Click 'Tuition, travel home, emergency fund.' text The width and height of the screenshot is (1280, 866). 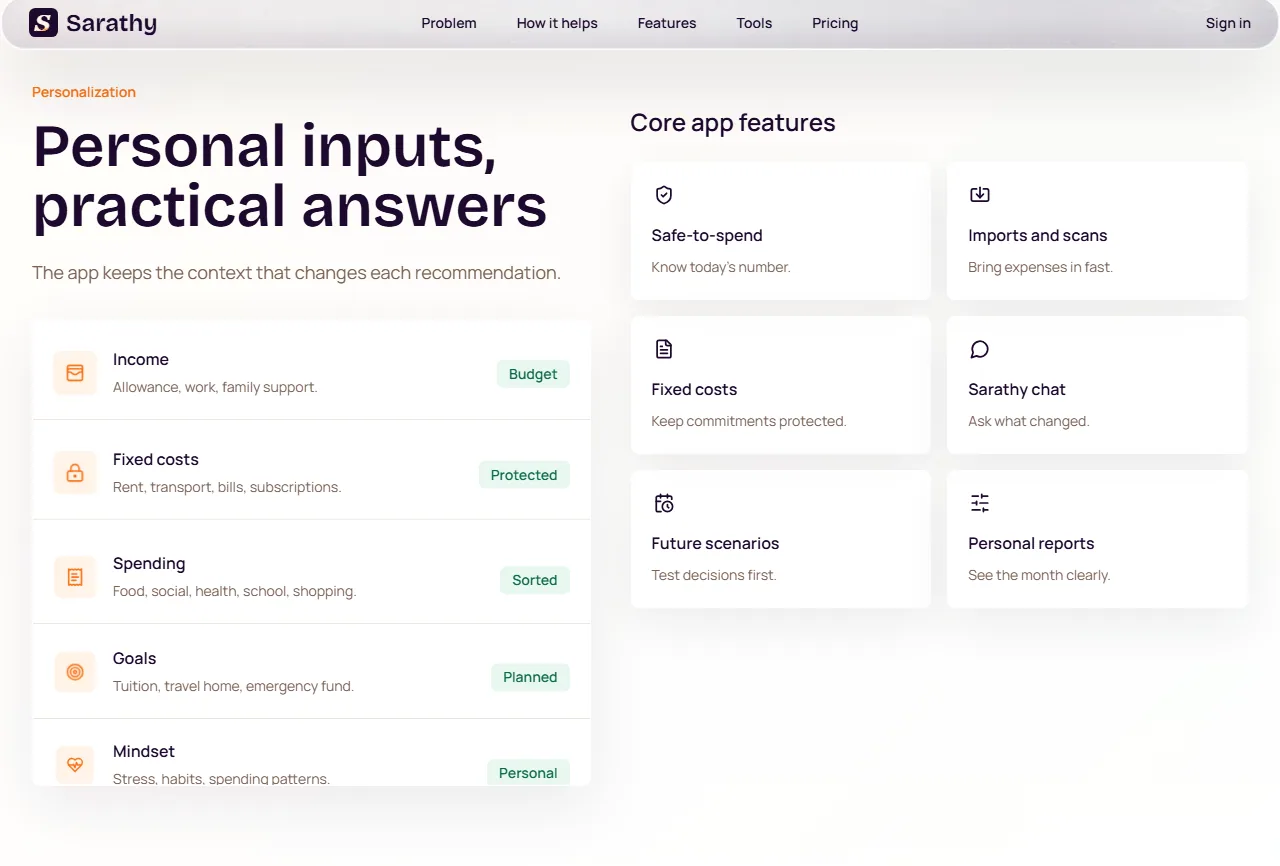pyautogui.click(x=233, y=686)
